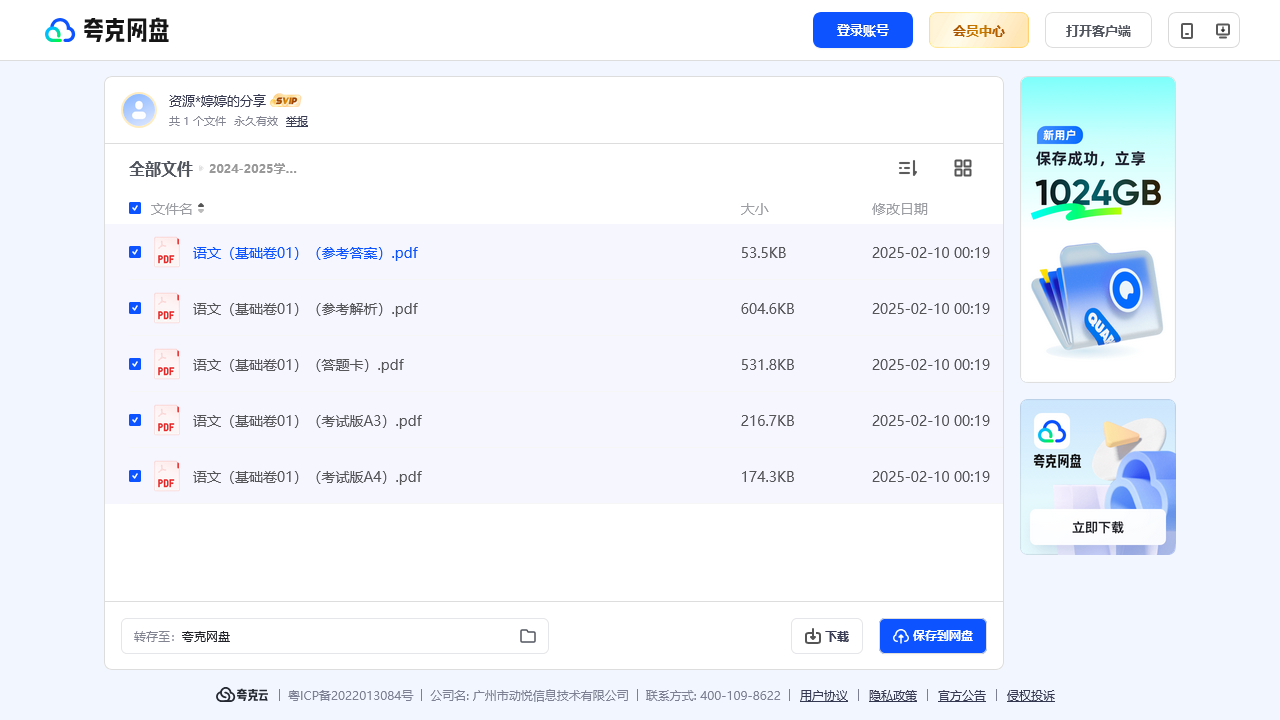
Task: Click the 保存到网盘 button
Action: coord(933,636)
